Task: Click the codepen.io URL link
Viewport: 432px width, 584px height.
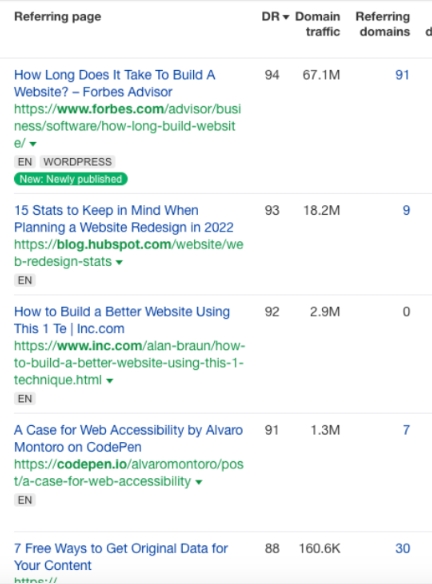Action: (128, 473)
